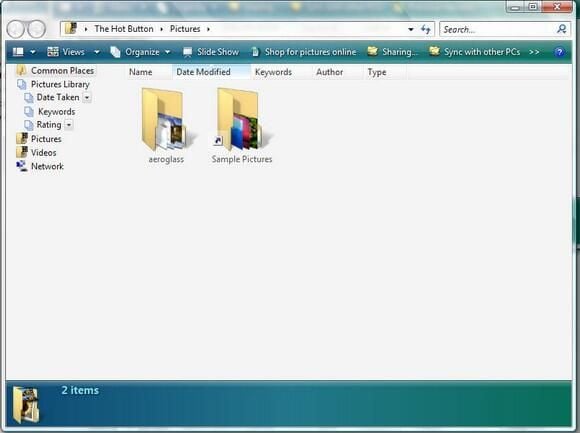Click the Videos folder icon in sidebar
The height and width of the screenshot is (433, 580).
point(22,152)
